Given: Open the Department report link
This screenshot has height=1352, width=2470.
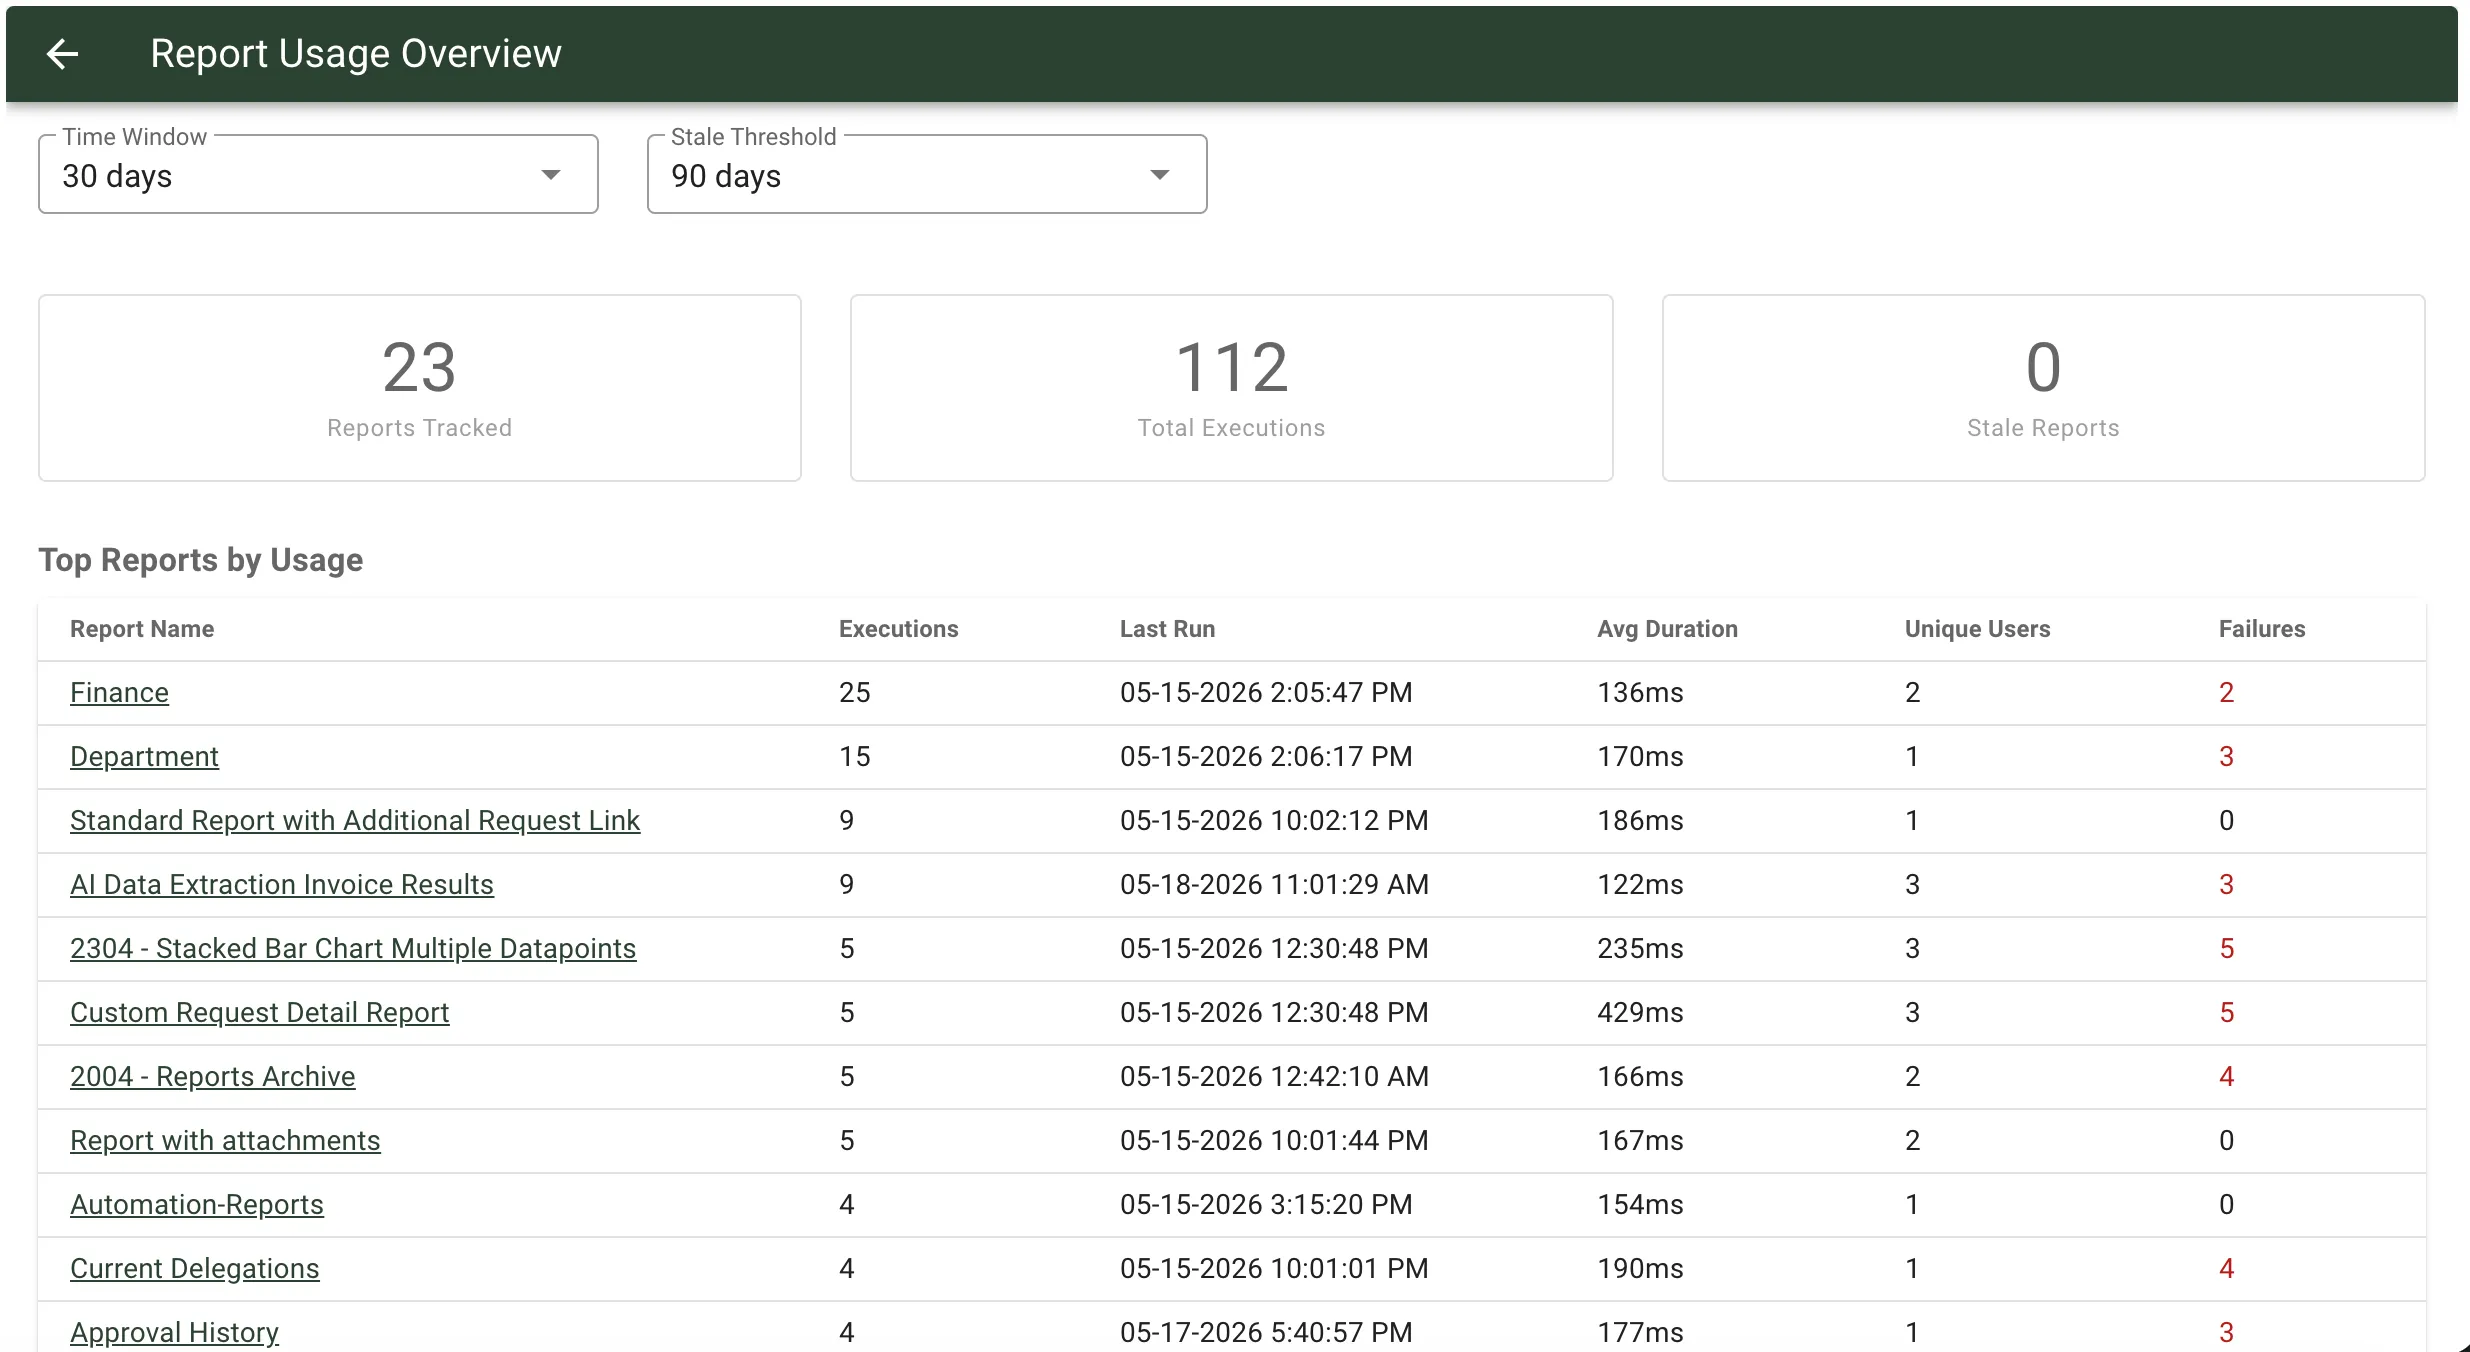Looking at the screenshot, I should pyautogui.click(x=144, y=756).
